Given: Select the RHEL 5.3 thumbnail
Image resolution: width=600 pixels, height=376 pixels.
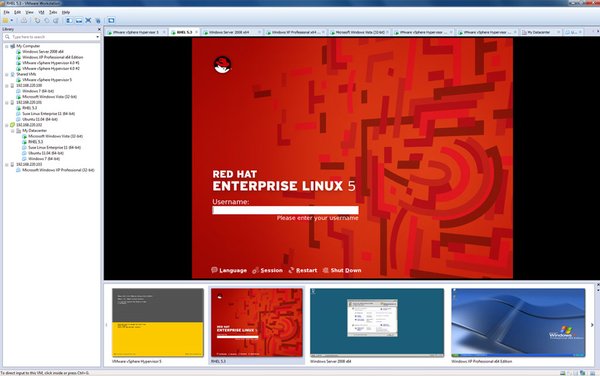Looking at the screenshot, I should point(257,323).
